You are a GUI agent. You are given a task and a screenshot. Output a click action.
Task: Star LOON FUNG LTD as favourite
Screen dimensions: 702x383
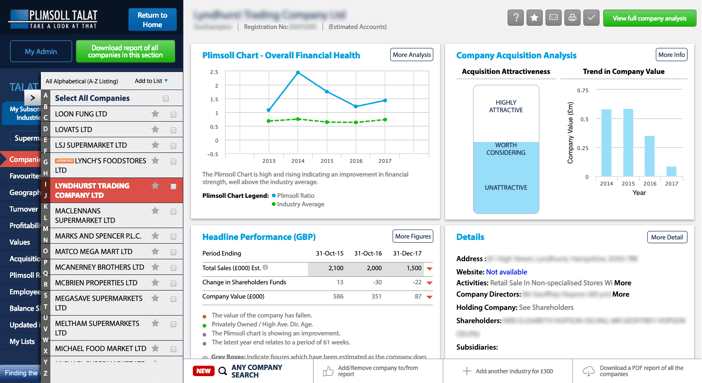[155, 114]
